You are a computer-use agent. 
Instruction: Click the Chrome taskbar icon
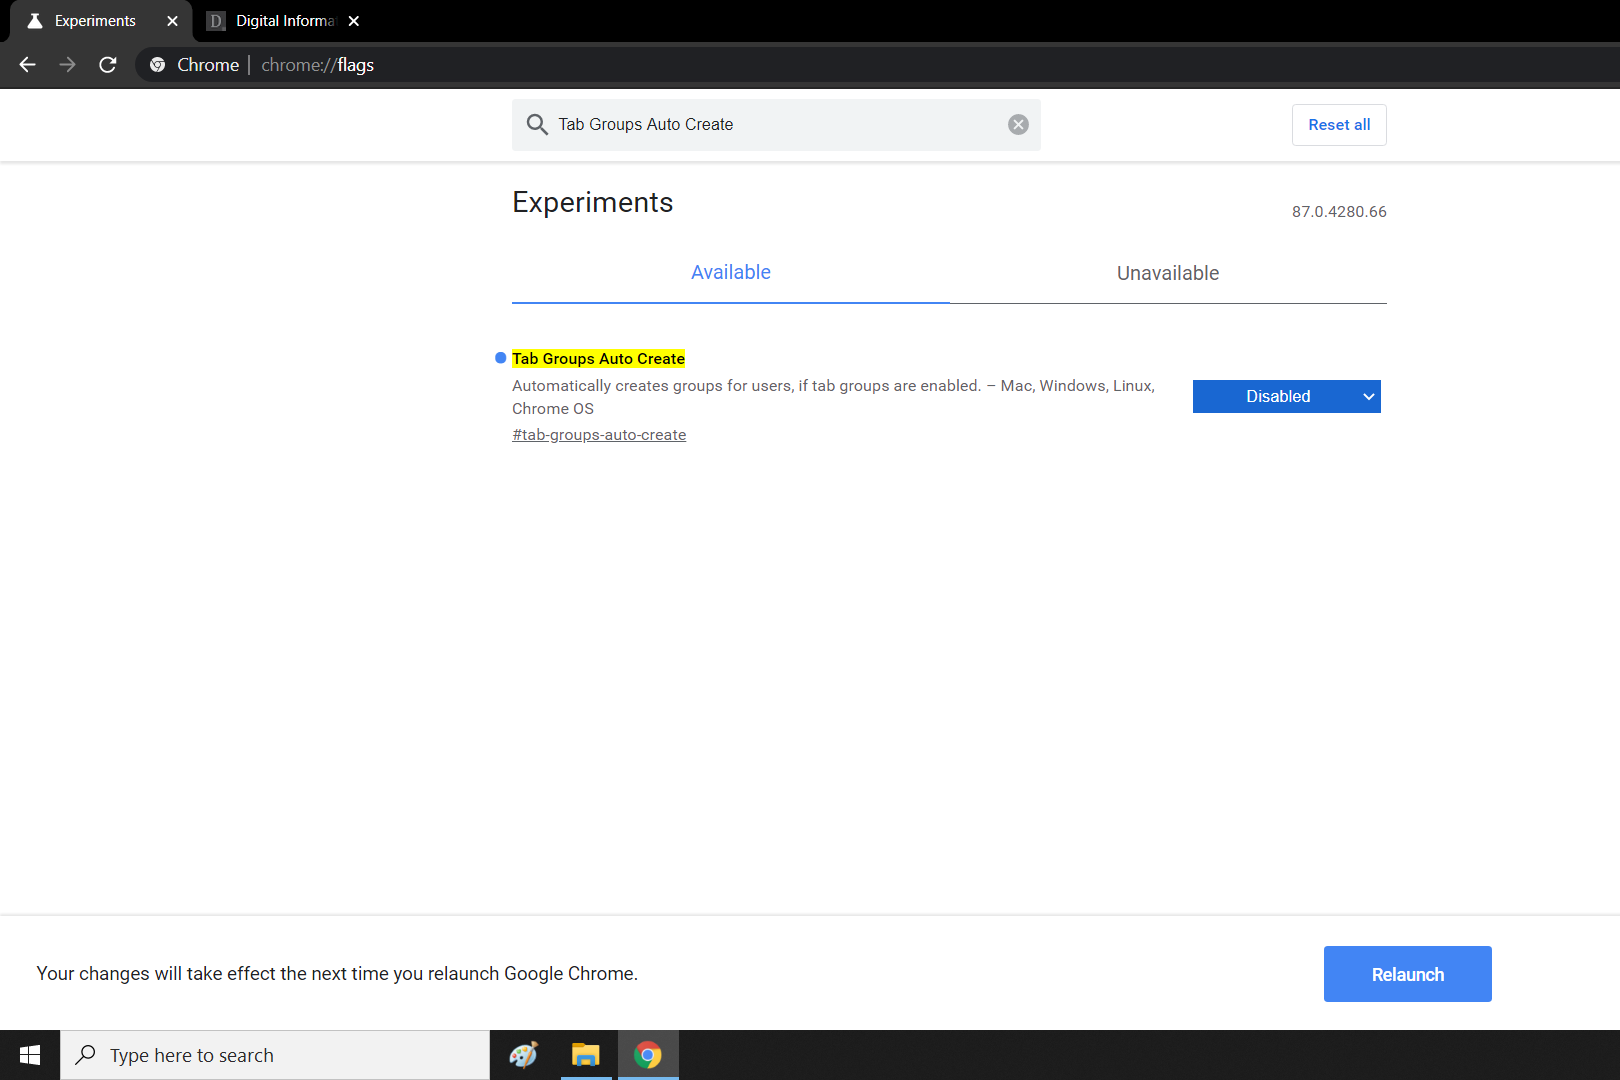pyautogui.click(x=648, y=1055)
